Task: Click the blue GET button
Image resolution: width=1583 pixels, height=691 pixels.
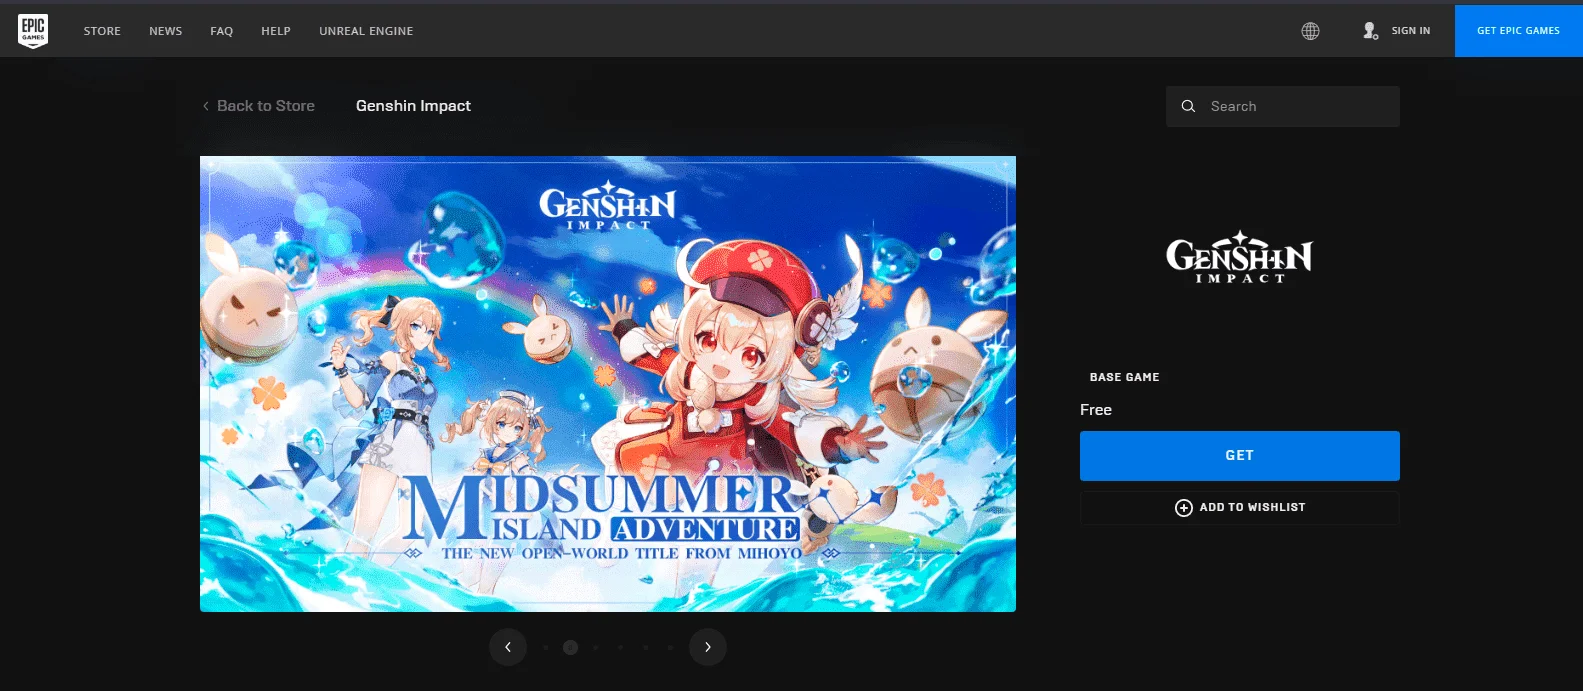Action: pos(1240,456)
